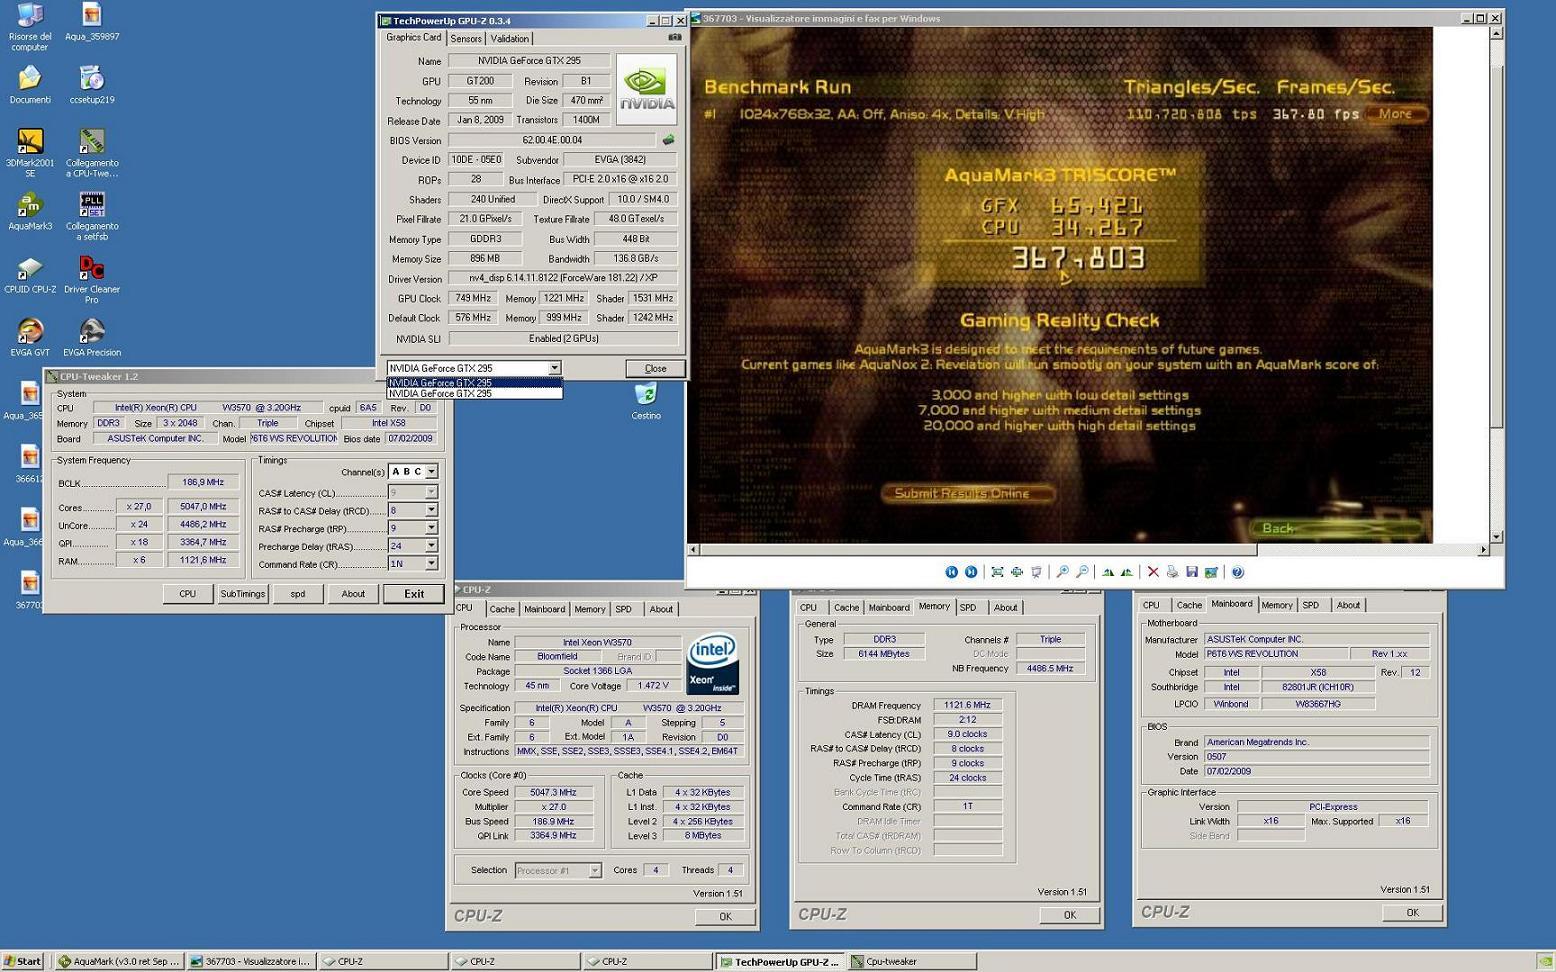Open RAS# Precharge (tRP) dropdown in CPU-Tweaker
The height and width of the screenshot is (972, 1556).
pos(431,528)
